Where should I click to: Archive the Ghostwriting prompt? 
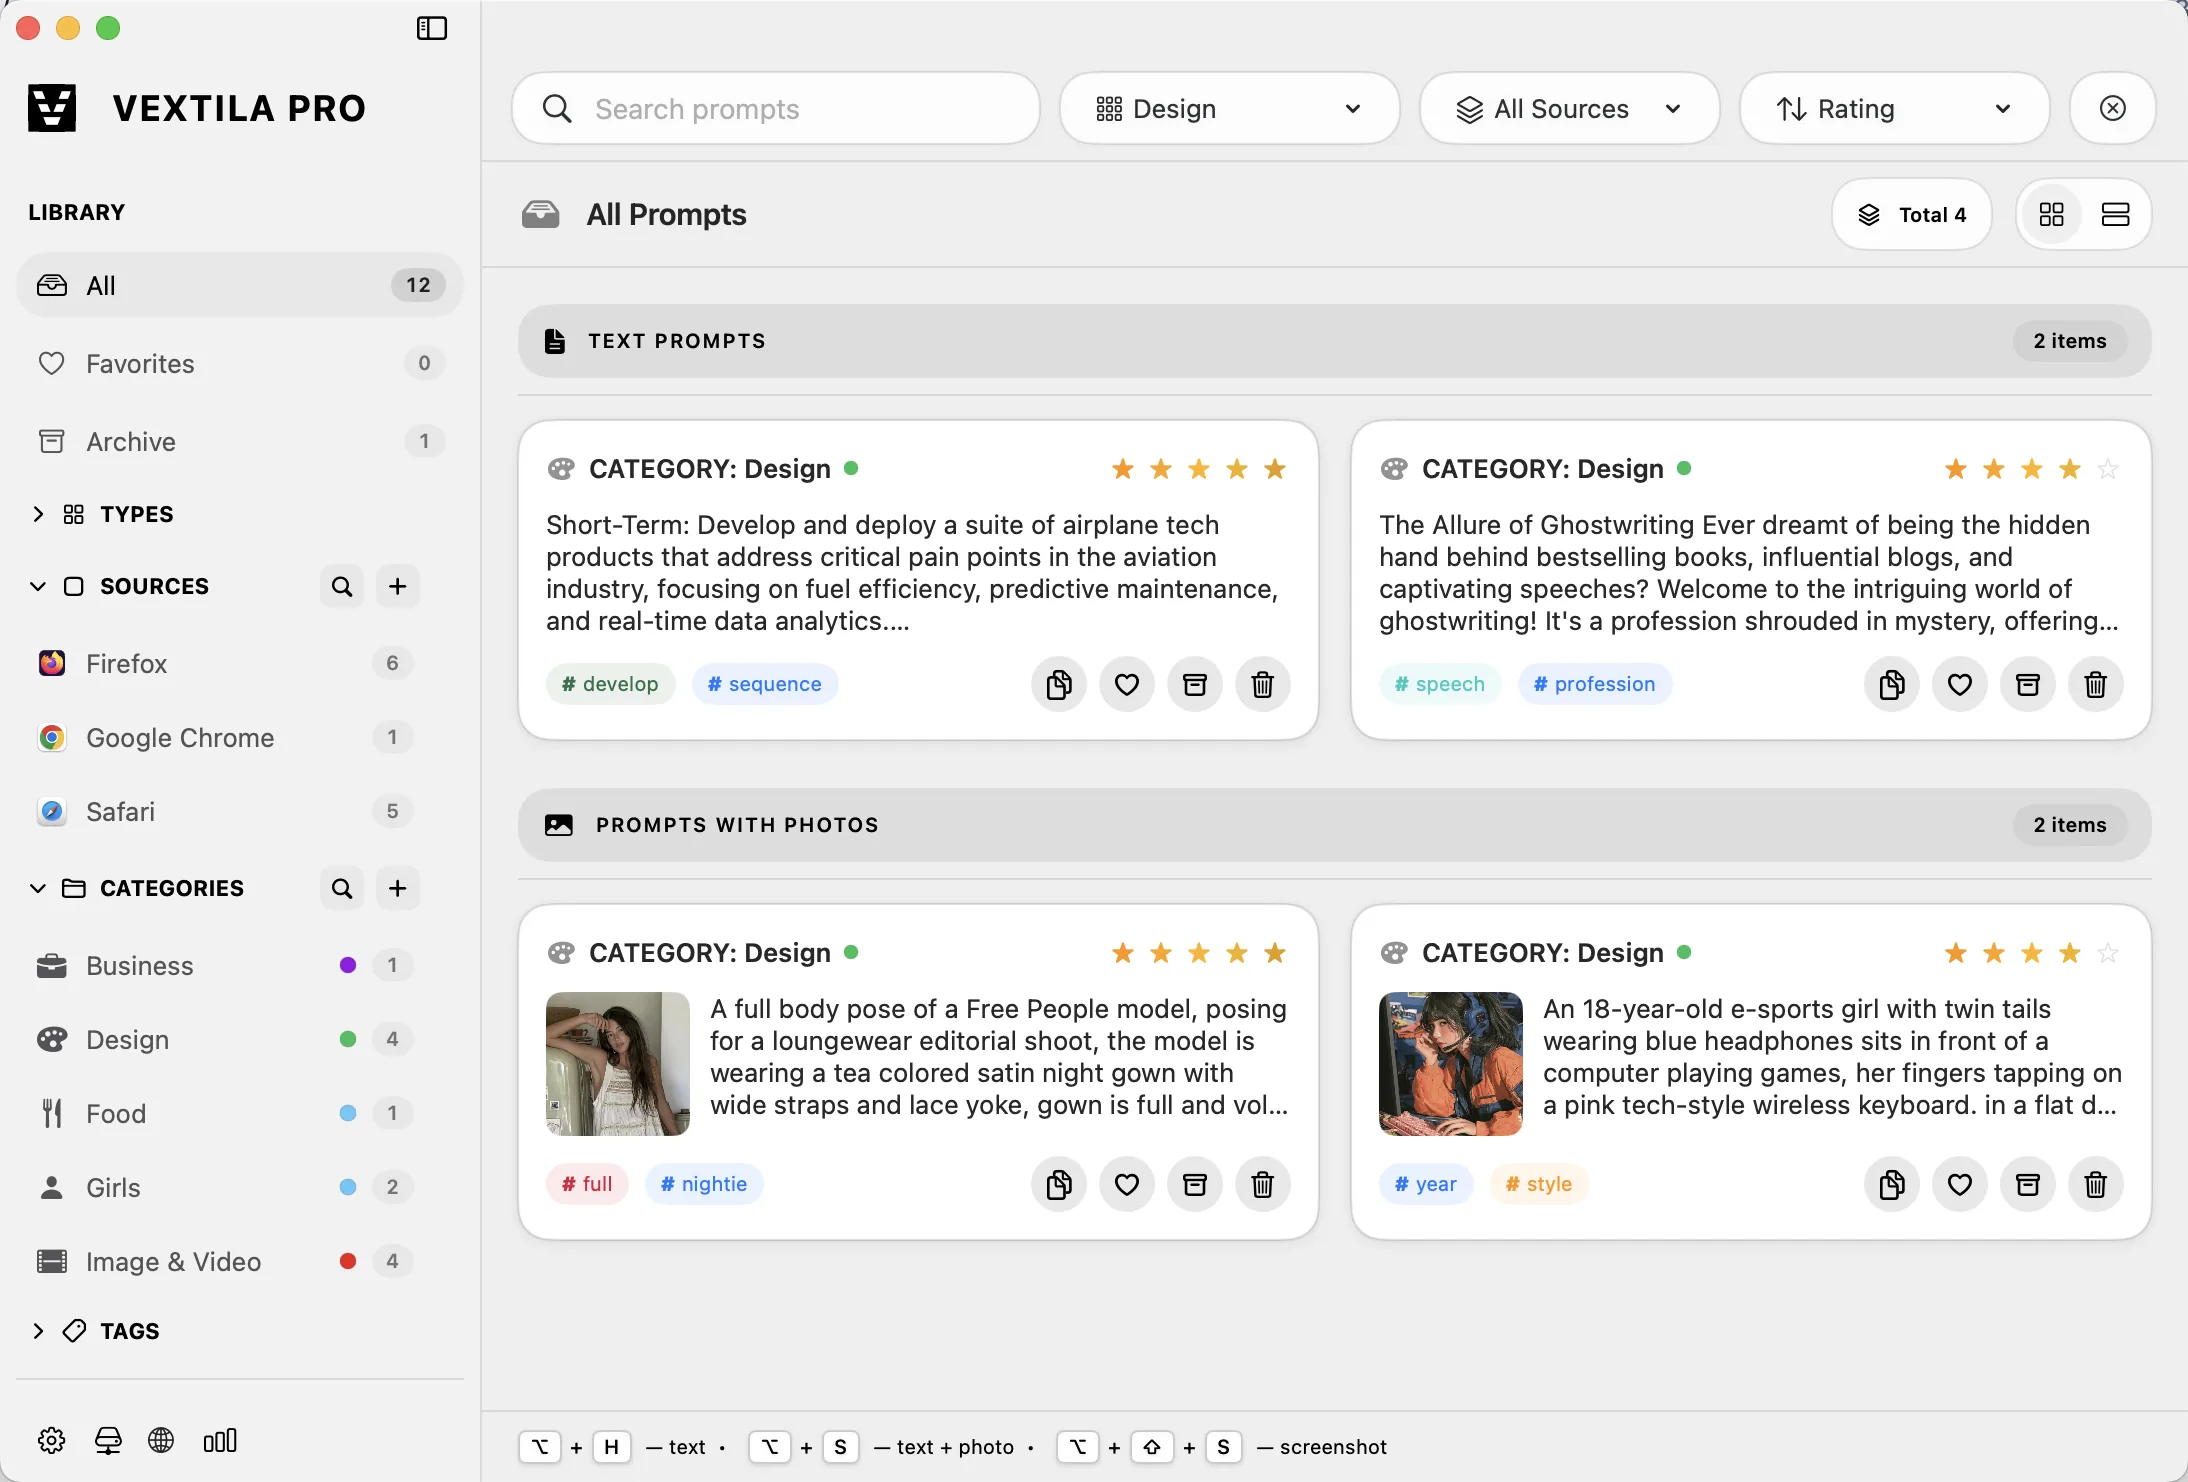click(2028, 684)
